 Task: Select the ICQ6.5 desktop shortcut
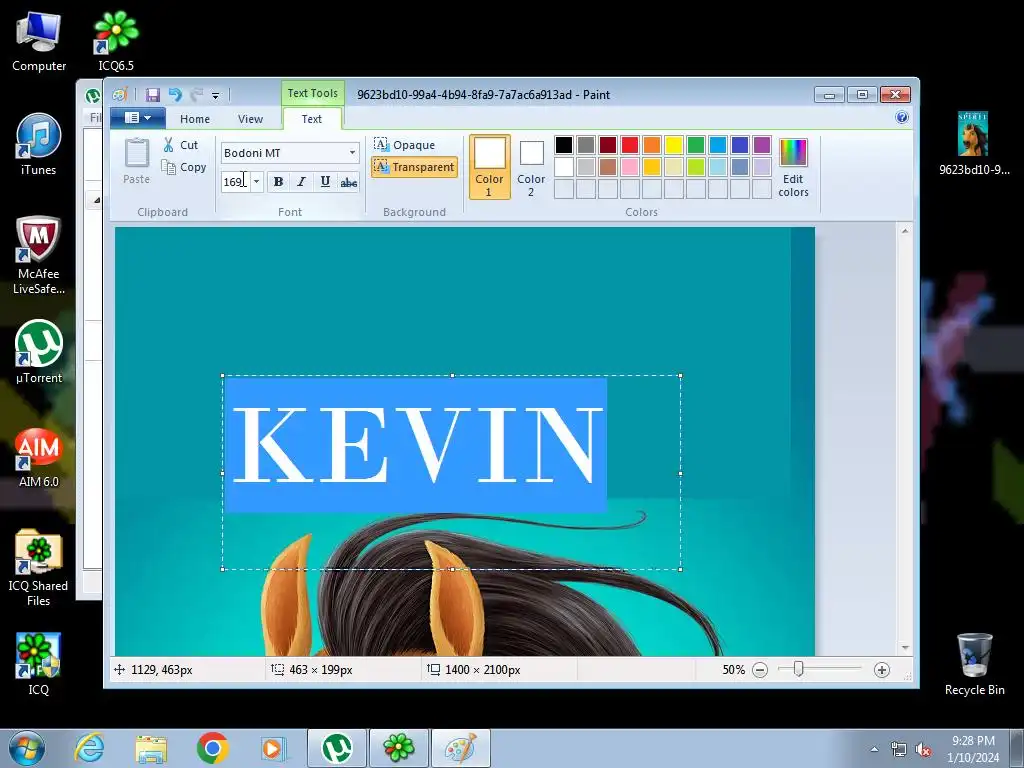click(116, 42)
